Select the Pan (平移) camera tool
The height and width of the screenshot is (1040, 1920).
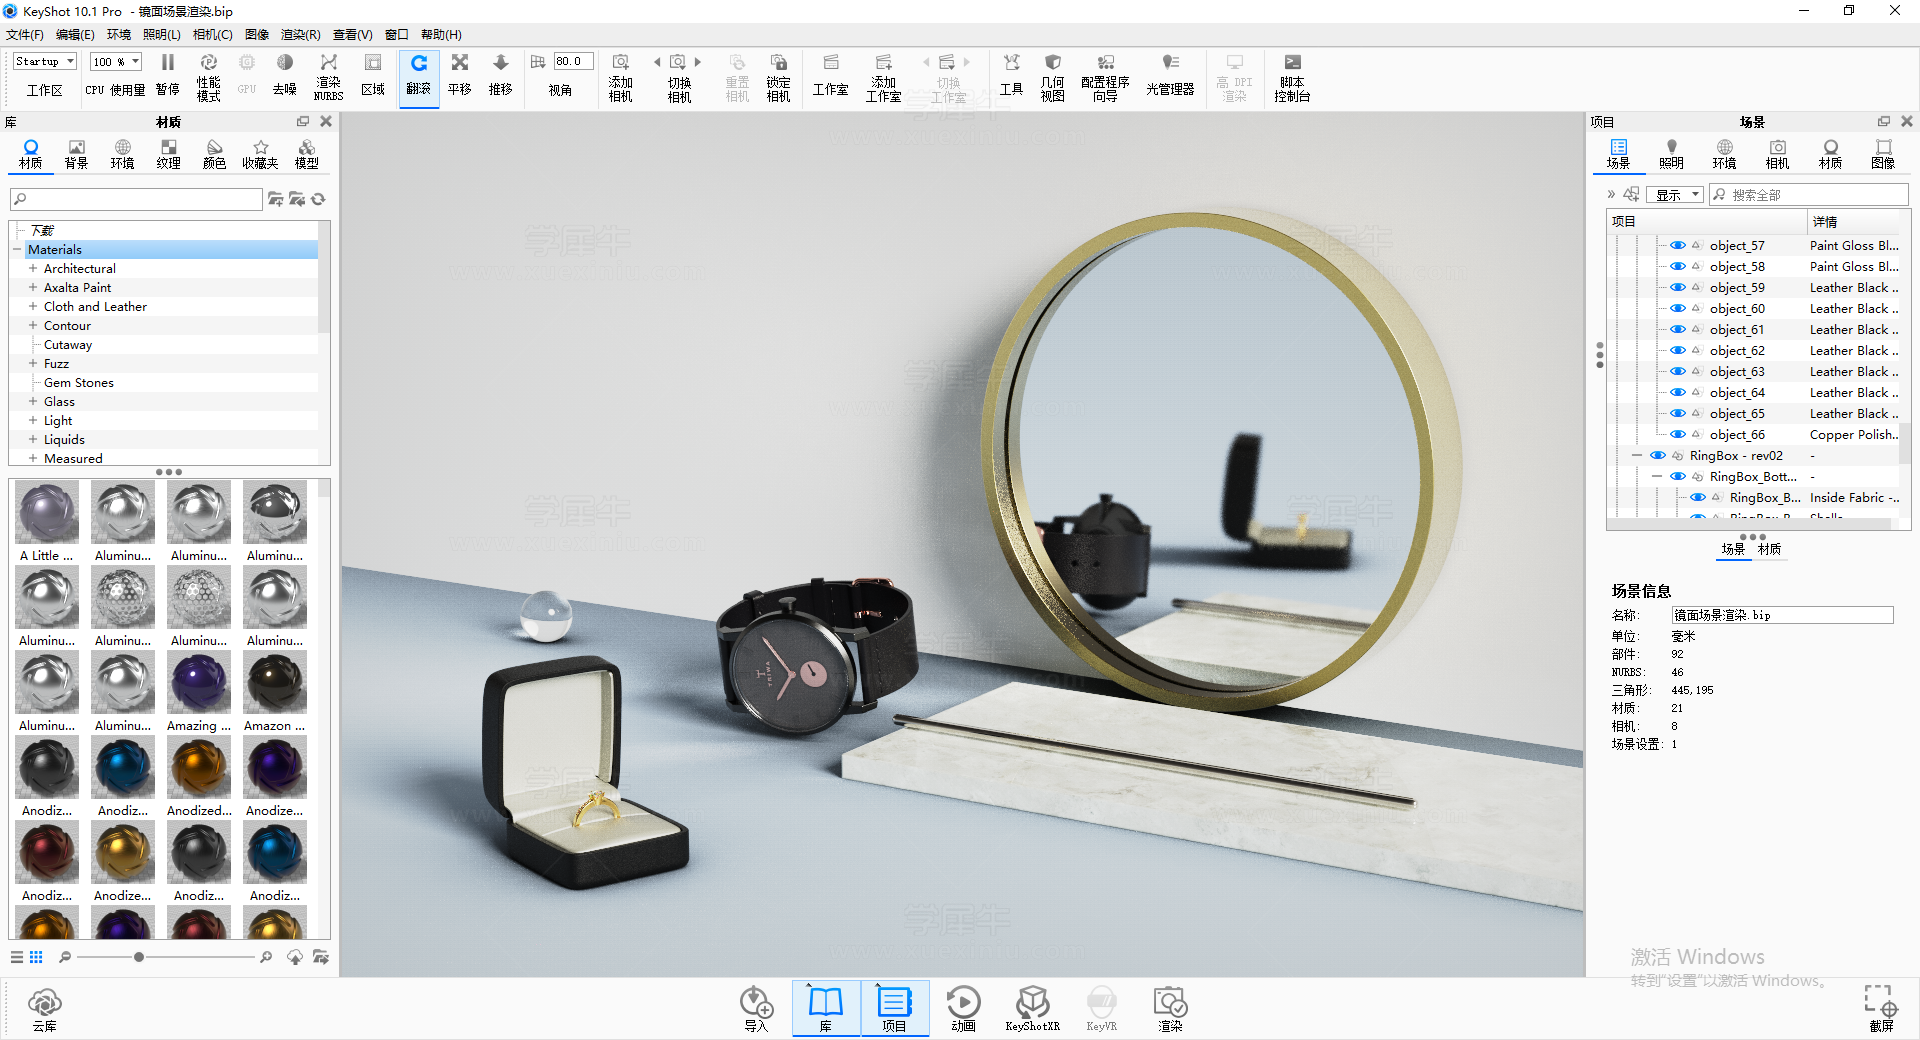click(x=460, y=75)
